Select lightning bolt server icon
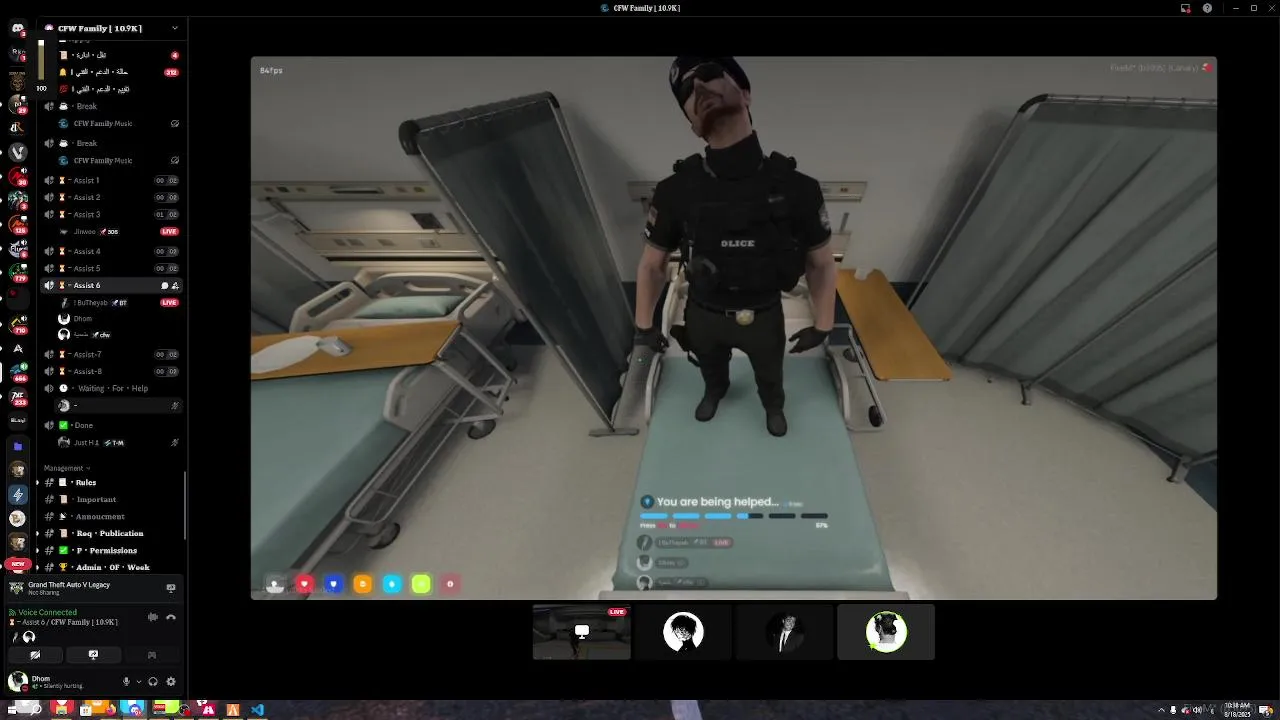The image size is (1280, 720). point(17,494)
